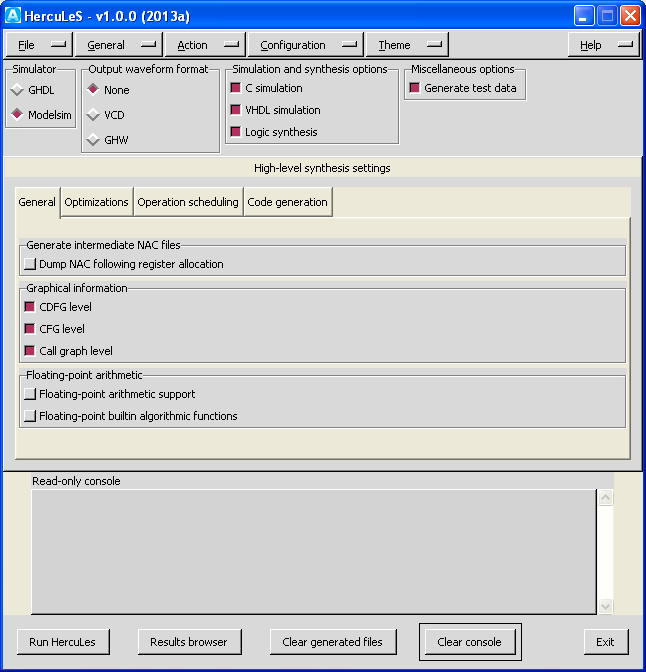Image resolution: width=646 pixels, height=672 pixels.
Task: Open the Results browser
Action: click(189, 642)
